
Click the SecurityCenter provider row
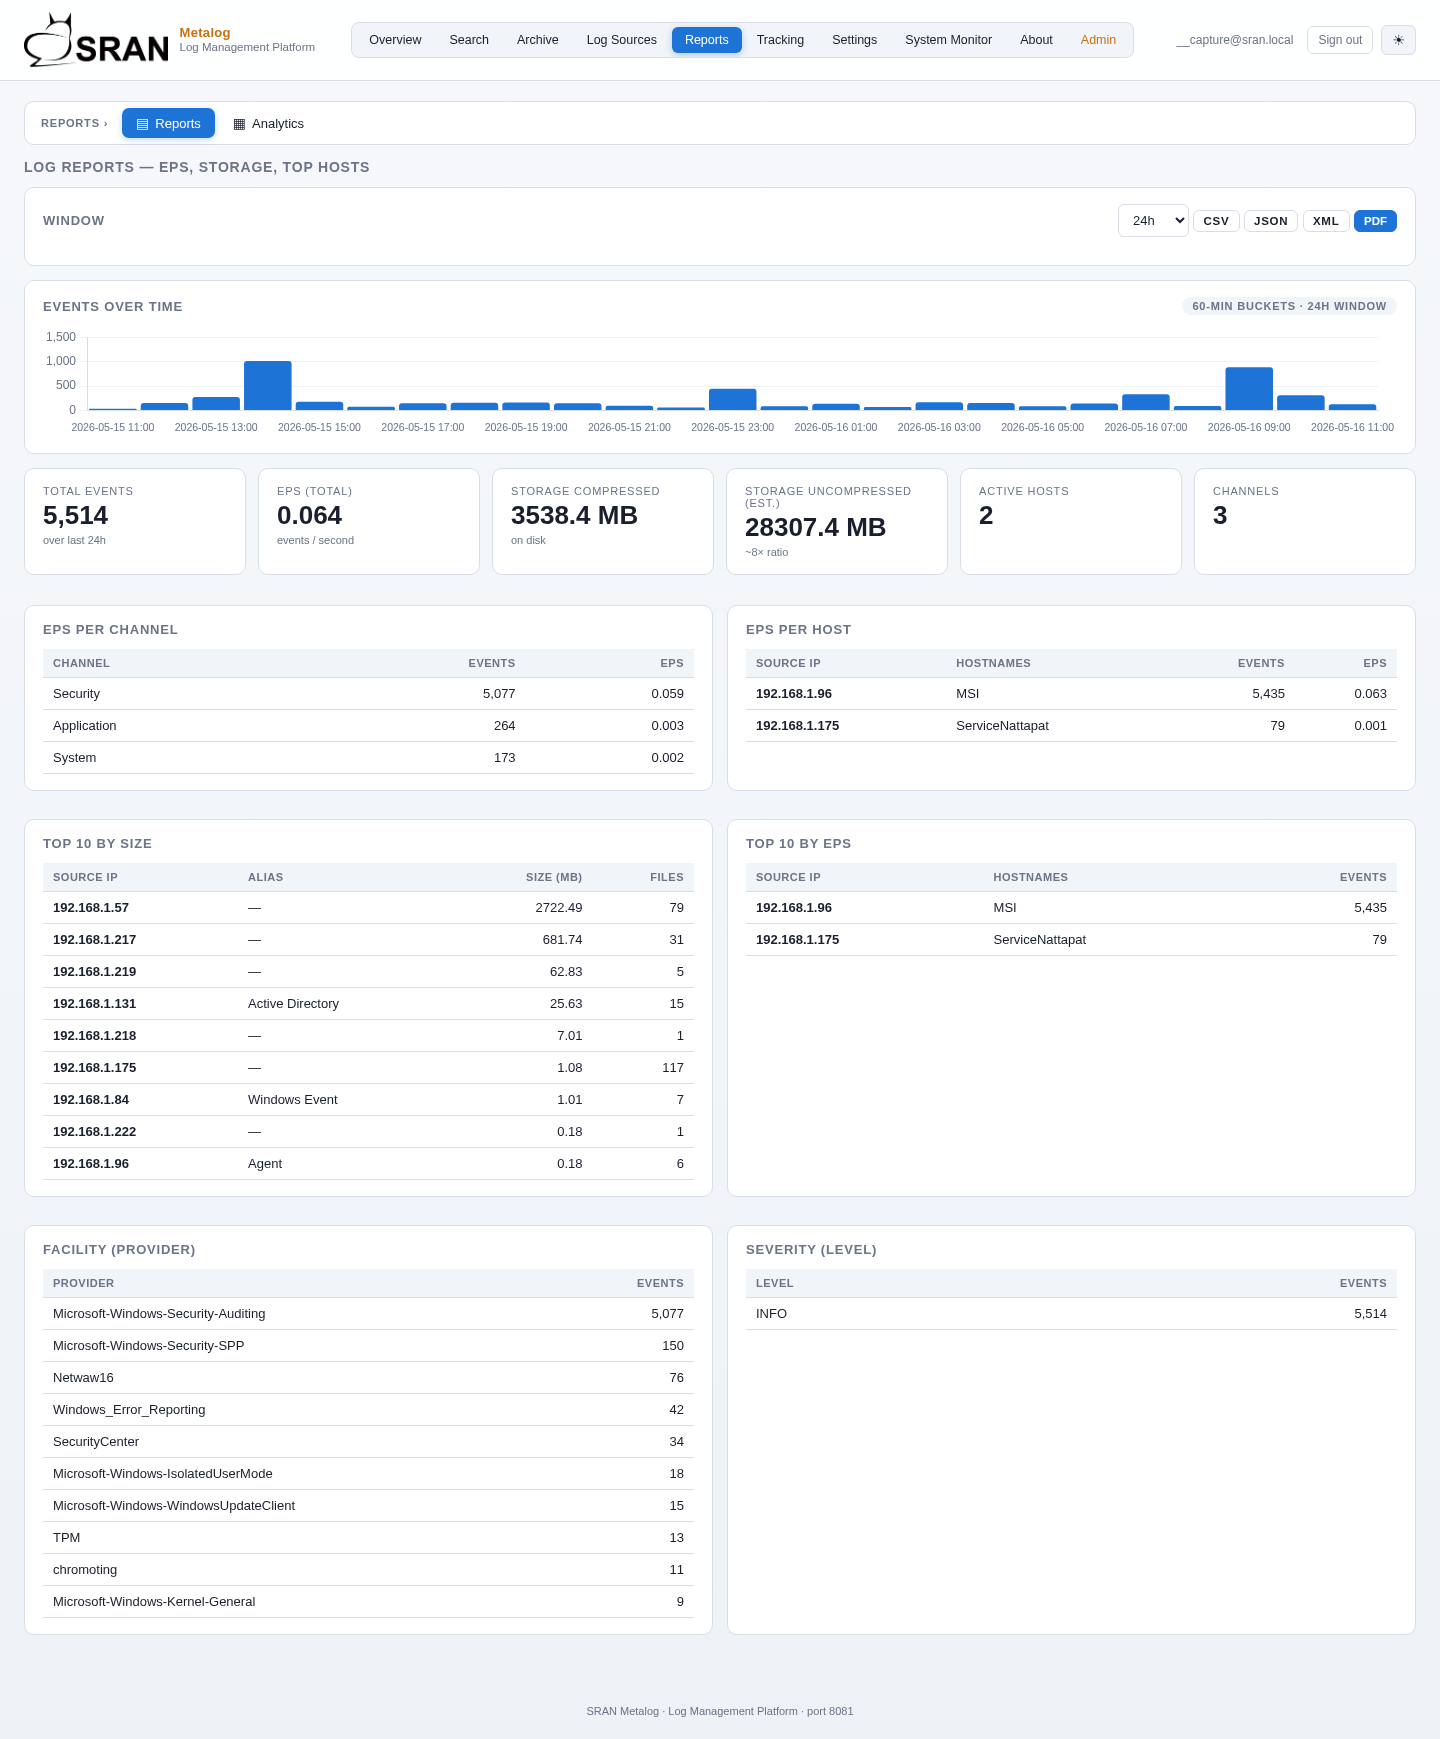368,1442
